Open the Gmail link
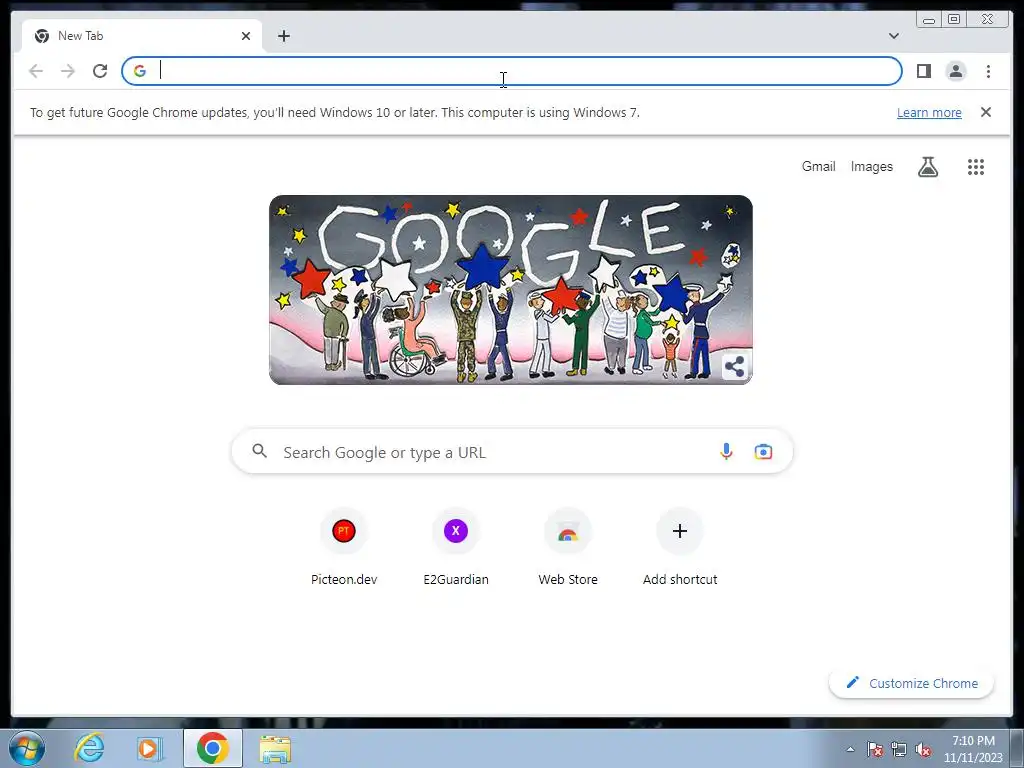1024x768 pixels. coord(818,167)
